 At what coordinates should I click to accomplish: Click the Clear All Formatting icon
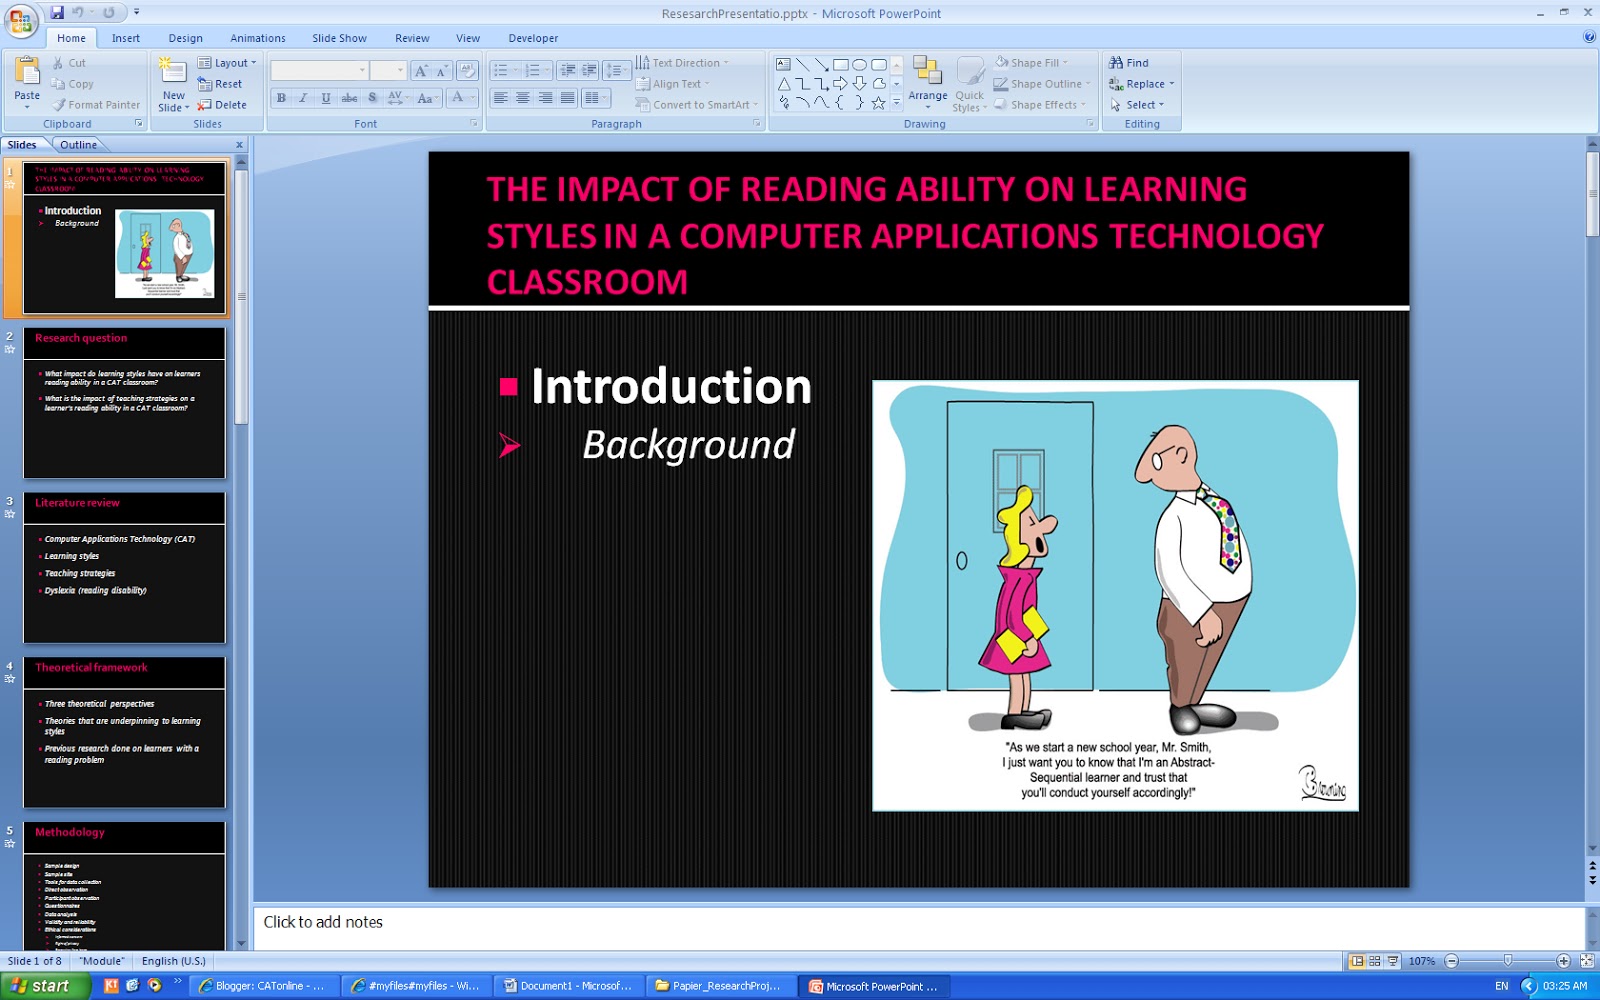[467, 71]
